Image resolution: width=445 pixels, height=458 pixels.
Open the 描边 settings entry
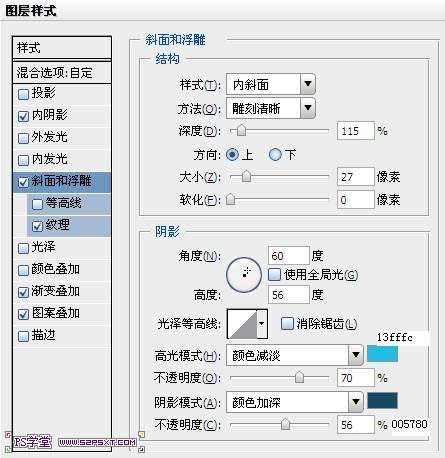pos(43,335)
